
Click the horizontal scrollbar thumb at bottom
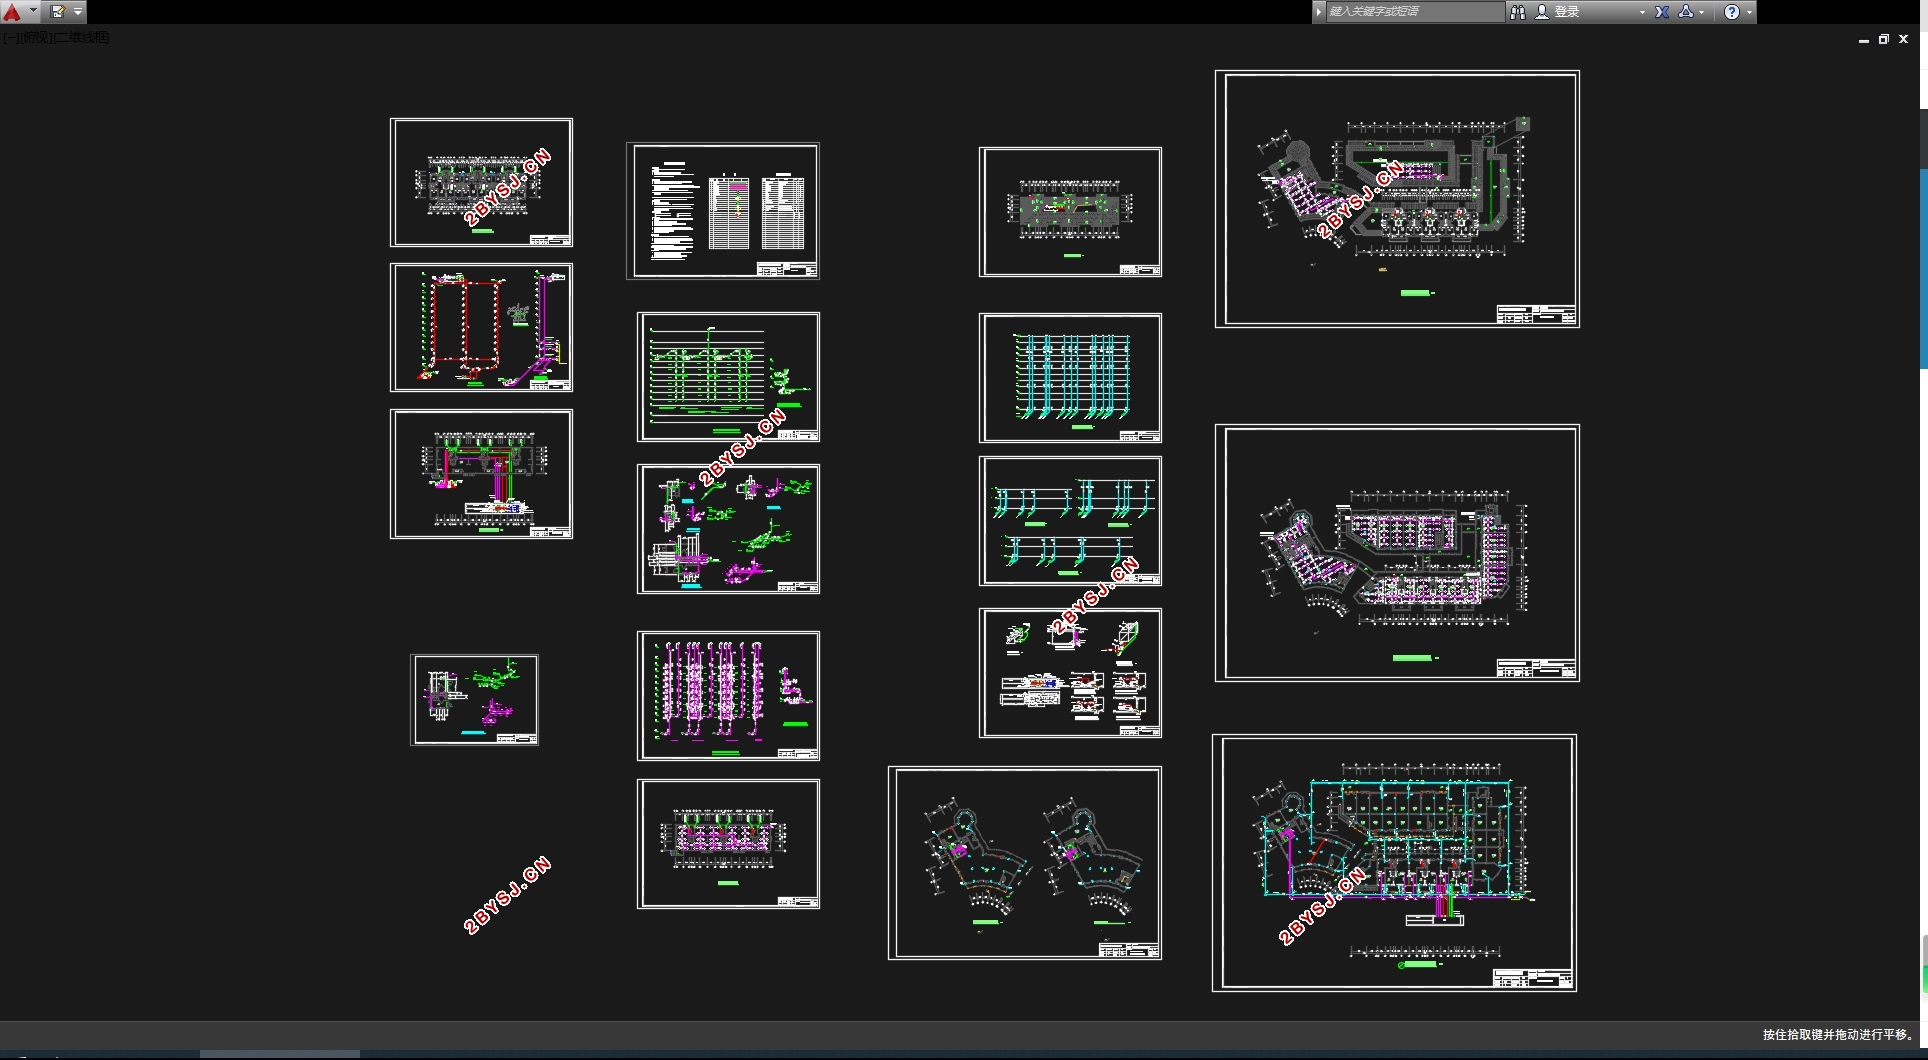coord(280,1054)
